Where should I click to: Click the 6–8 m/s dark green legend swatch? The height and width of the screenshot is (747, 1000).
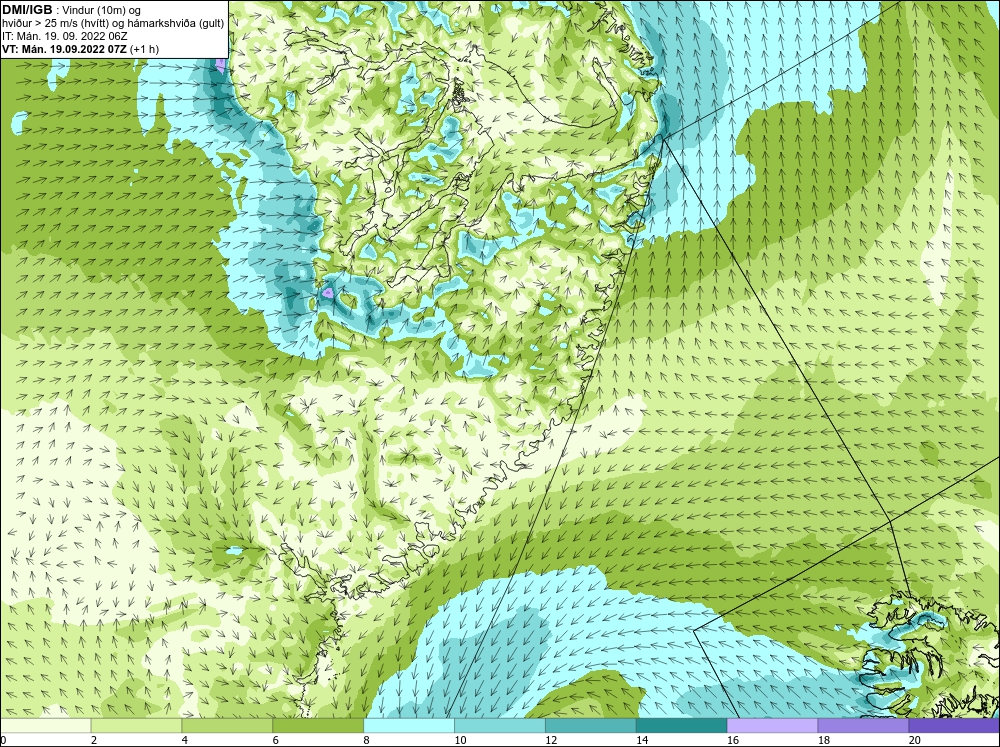click(x=318, y=725)
